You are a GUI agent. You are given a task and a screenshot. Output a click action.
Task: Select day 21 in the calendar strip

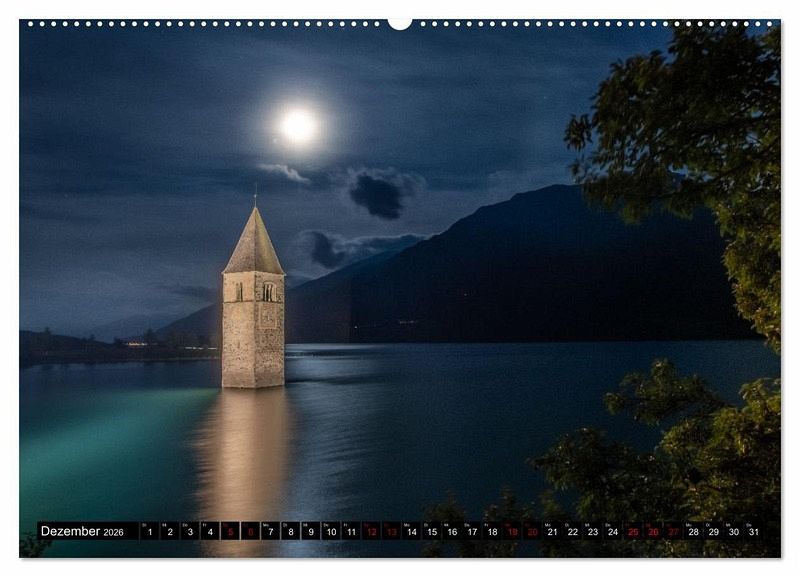[x=553, y=531]
